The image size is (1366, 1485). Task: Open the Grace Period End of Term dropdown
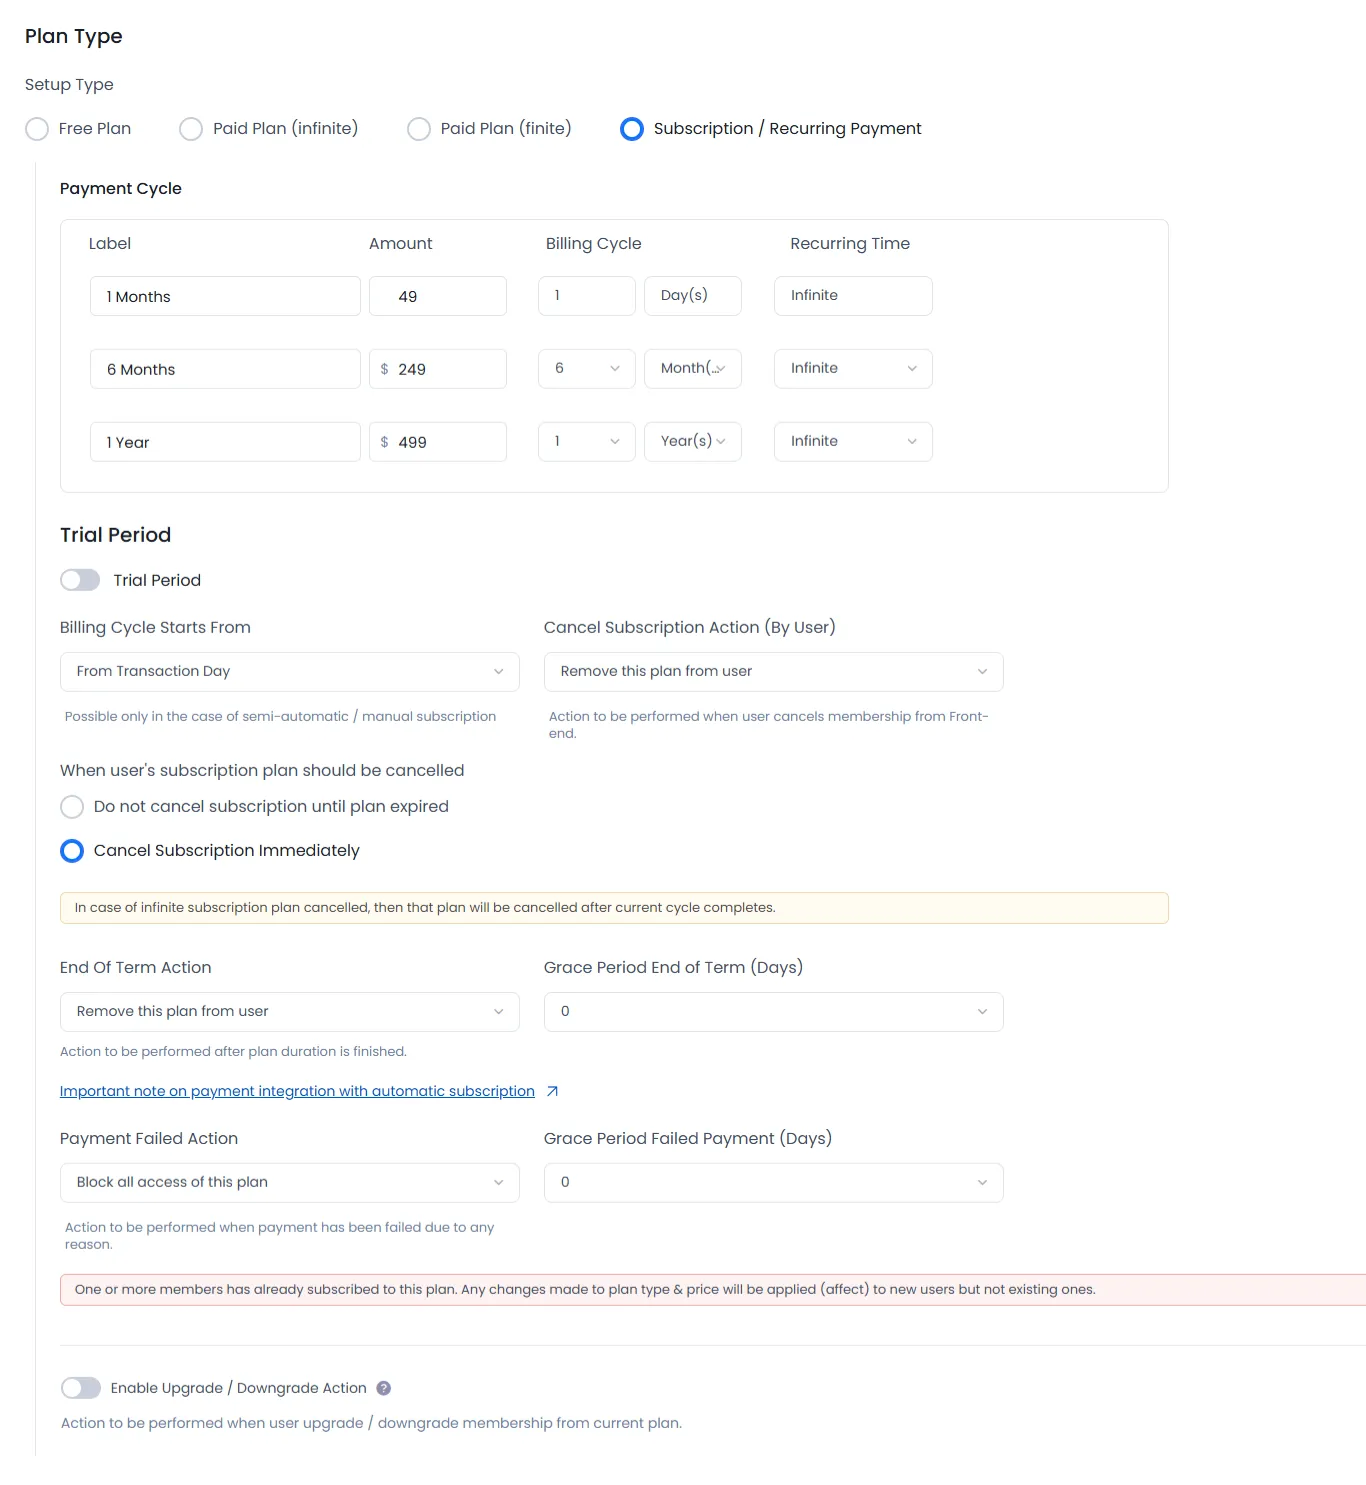pos(772,1011)
